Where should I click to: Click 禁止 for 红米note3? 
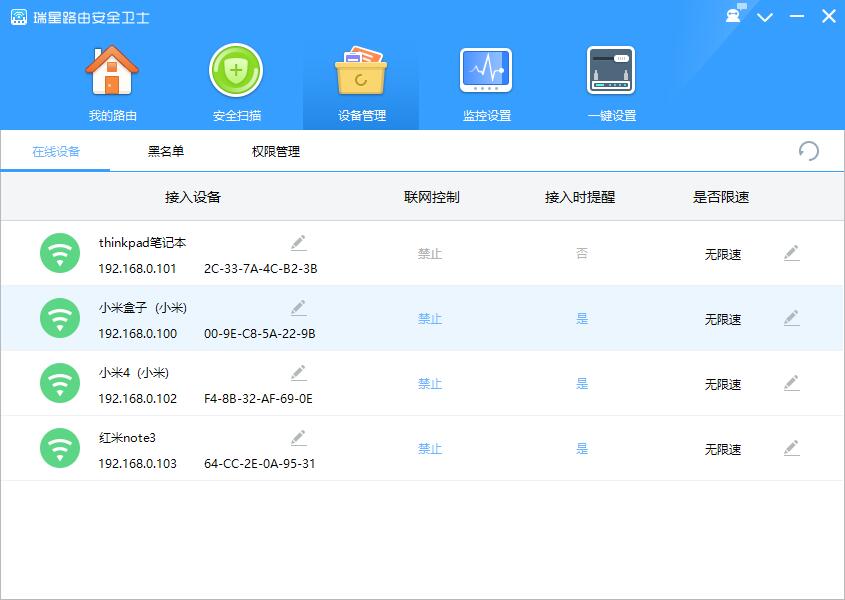tap(430, 449)
